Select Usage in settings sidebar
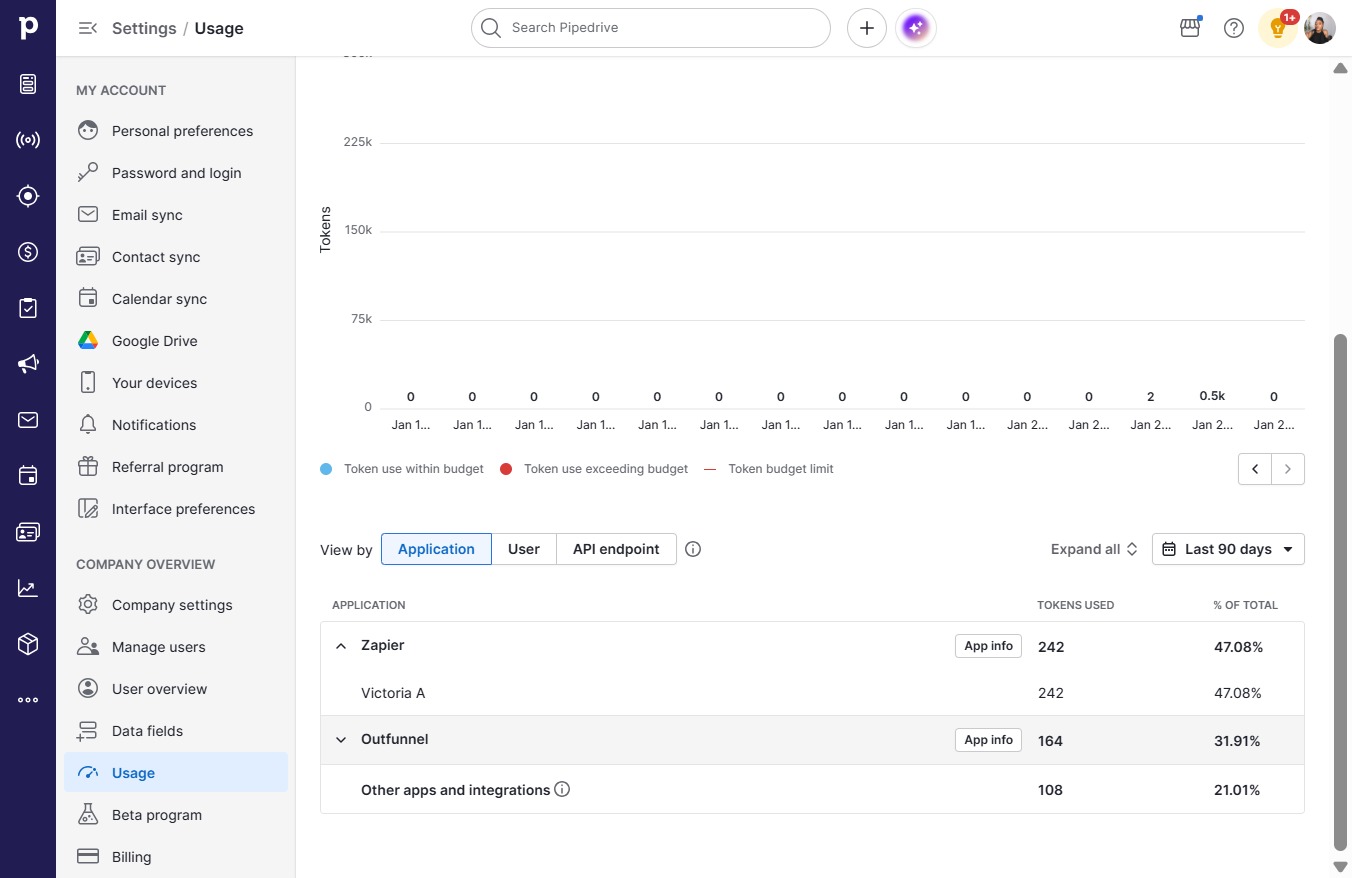This screenshot has width=1352, height=878. point(176,773)
